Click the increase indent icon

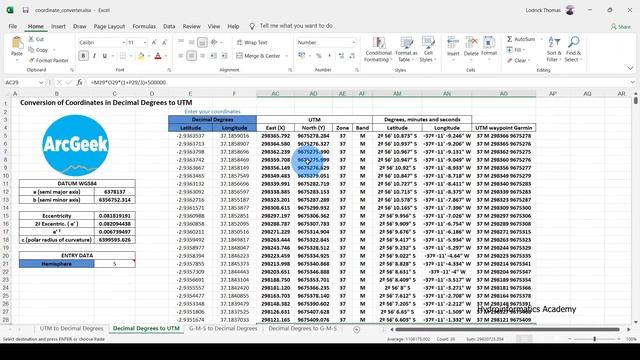click(224, 56)
